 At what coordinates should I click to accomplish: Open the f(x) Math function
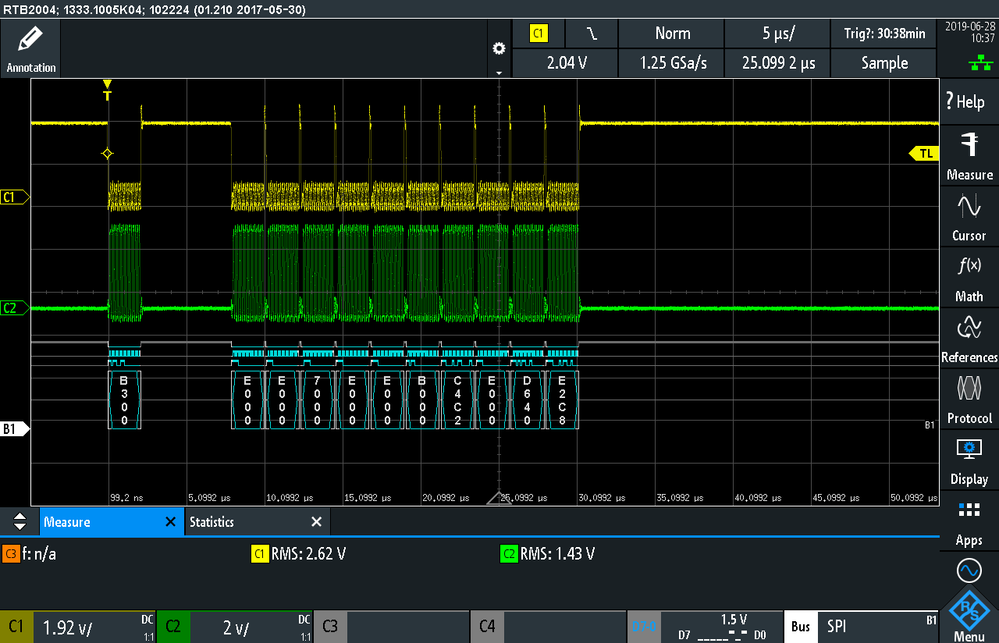click(x=969, y=278)
